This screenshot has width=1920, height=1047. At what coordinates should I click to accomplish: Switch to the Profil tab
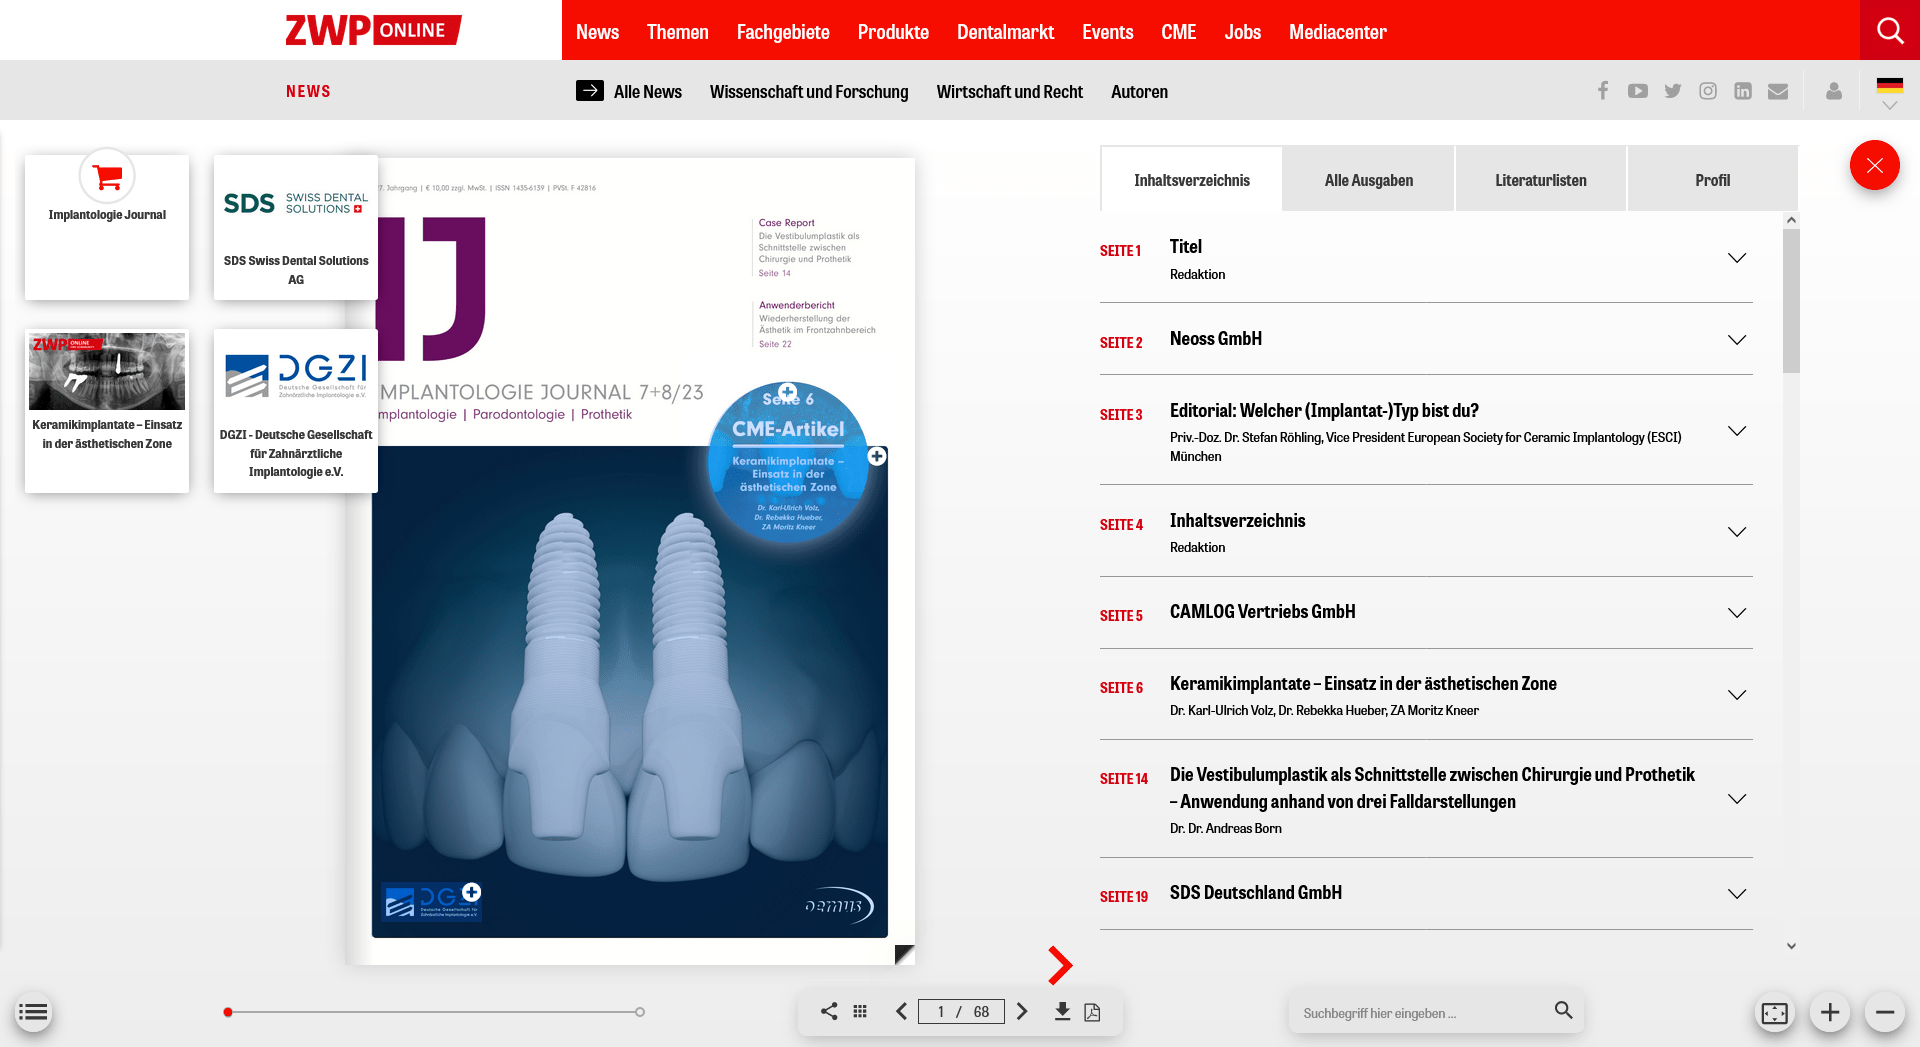1712,179
